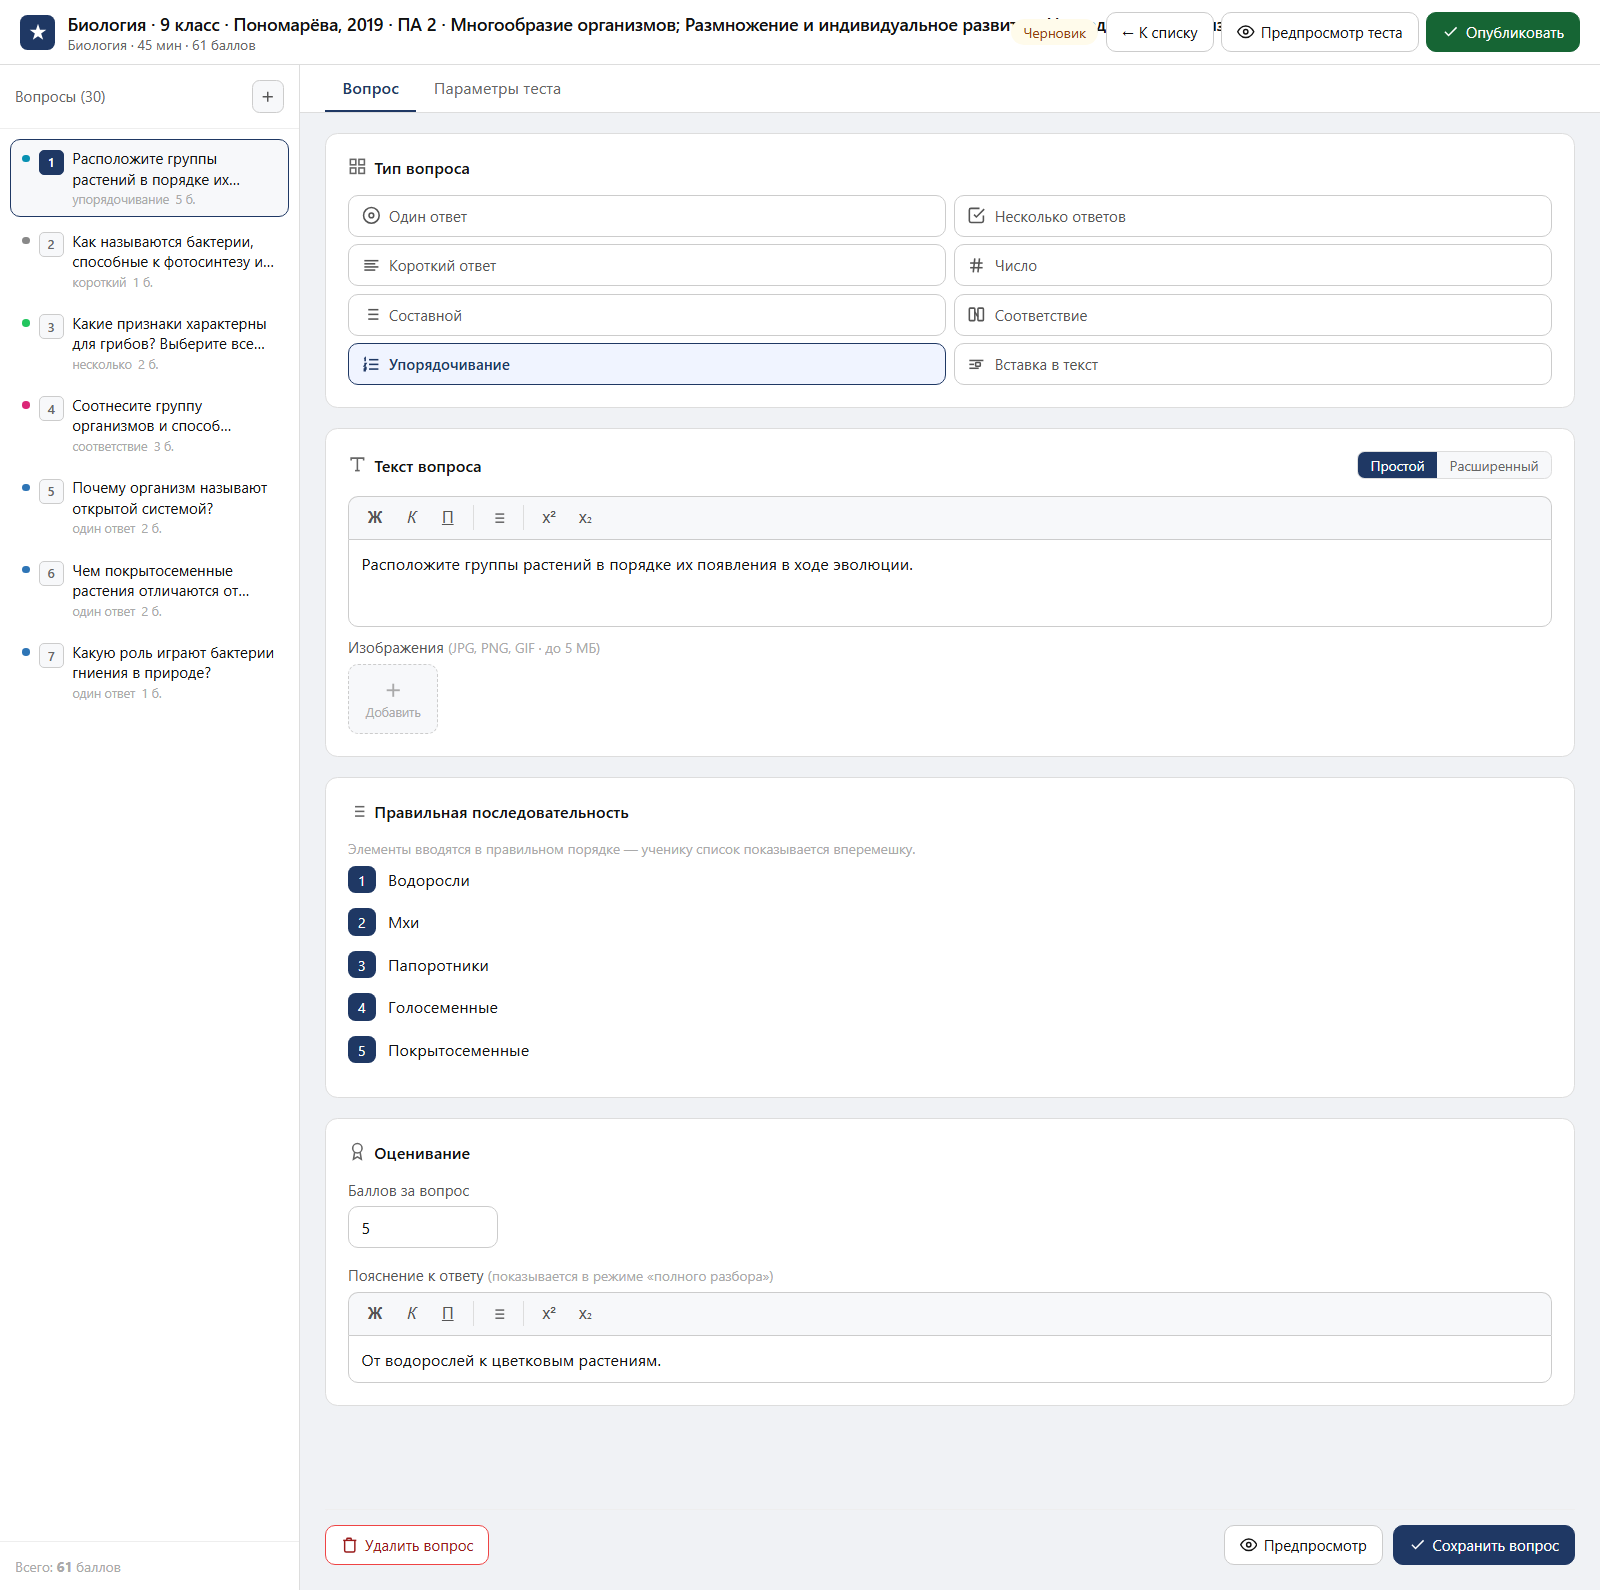Apply superscript in question text toolbar
This screenshot has height=1590, width=1600.
click(x=549, y=518)
